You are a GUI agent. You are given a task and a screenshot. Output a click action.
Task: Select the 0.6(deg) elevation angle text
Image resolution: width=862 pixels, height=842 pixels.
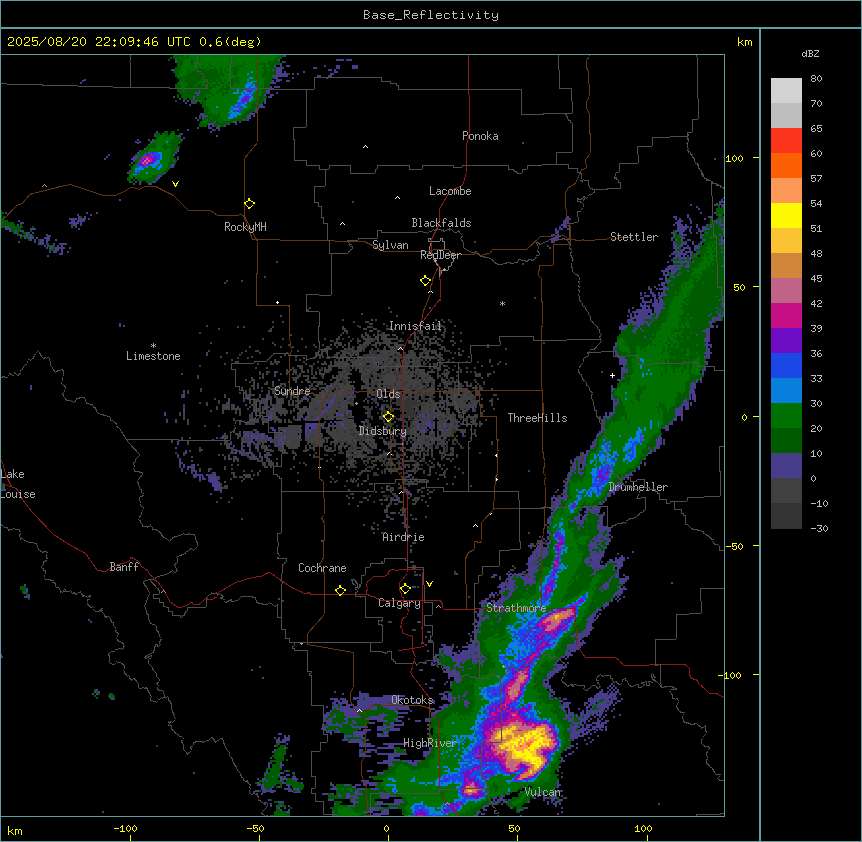pos(230,42)
